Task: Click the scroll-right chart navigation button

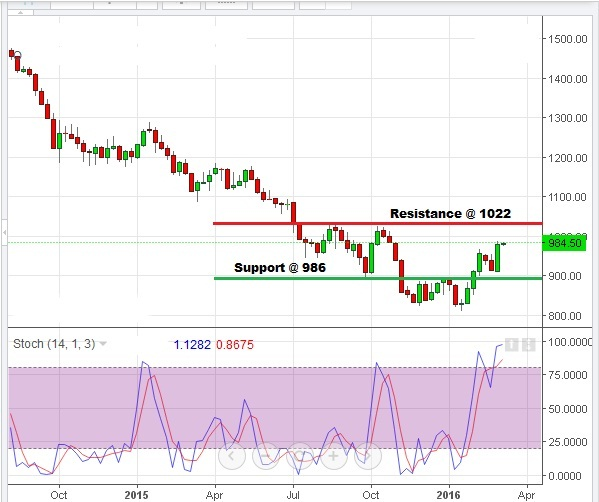Action: (x=367, y=456)
